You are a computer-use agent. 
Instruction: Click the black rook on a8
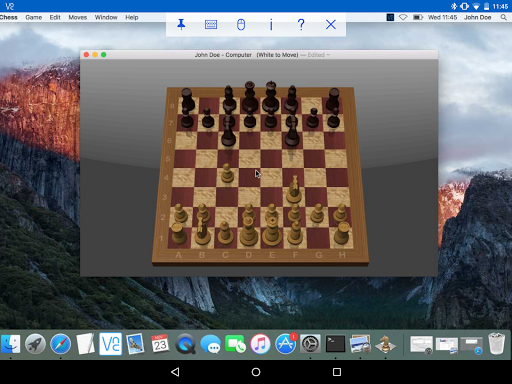(x=188, y=99)
